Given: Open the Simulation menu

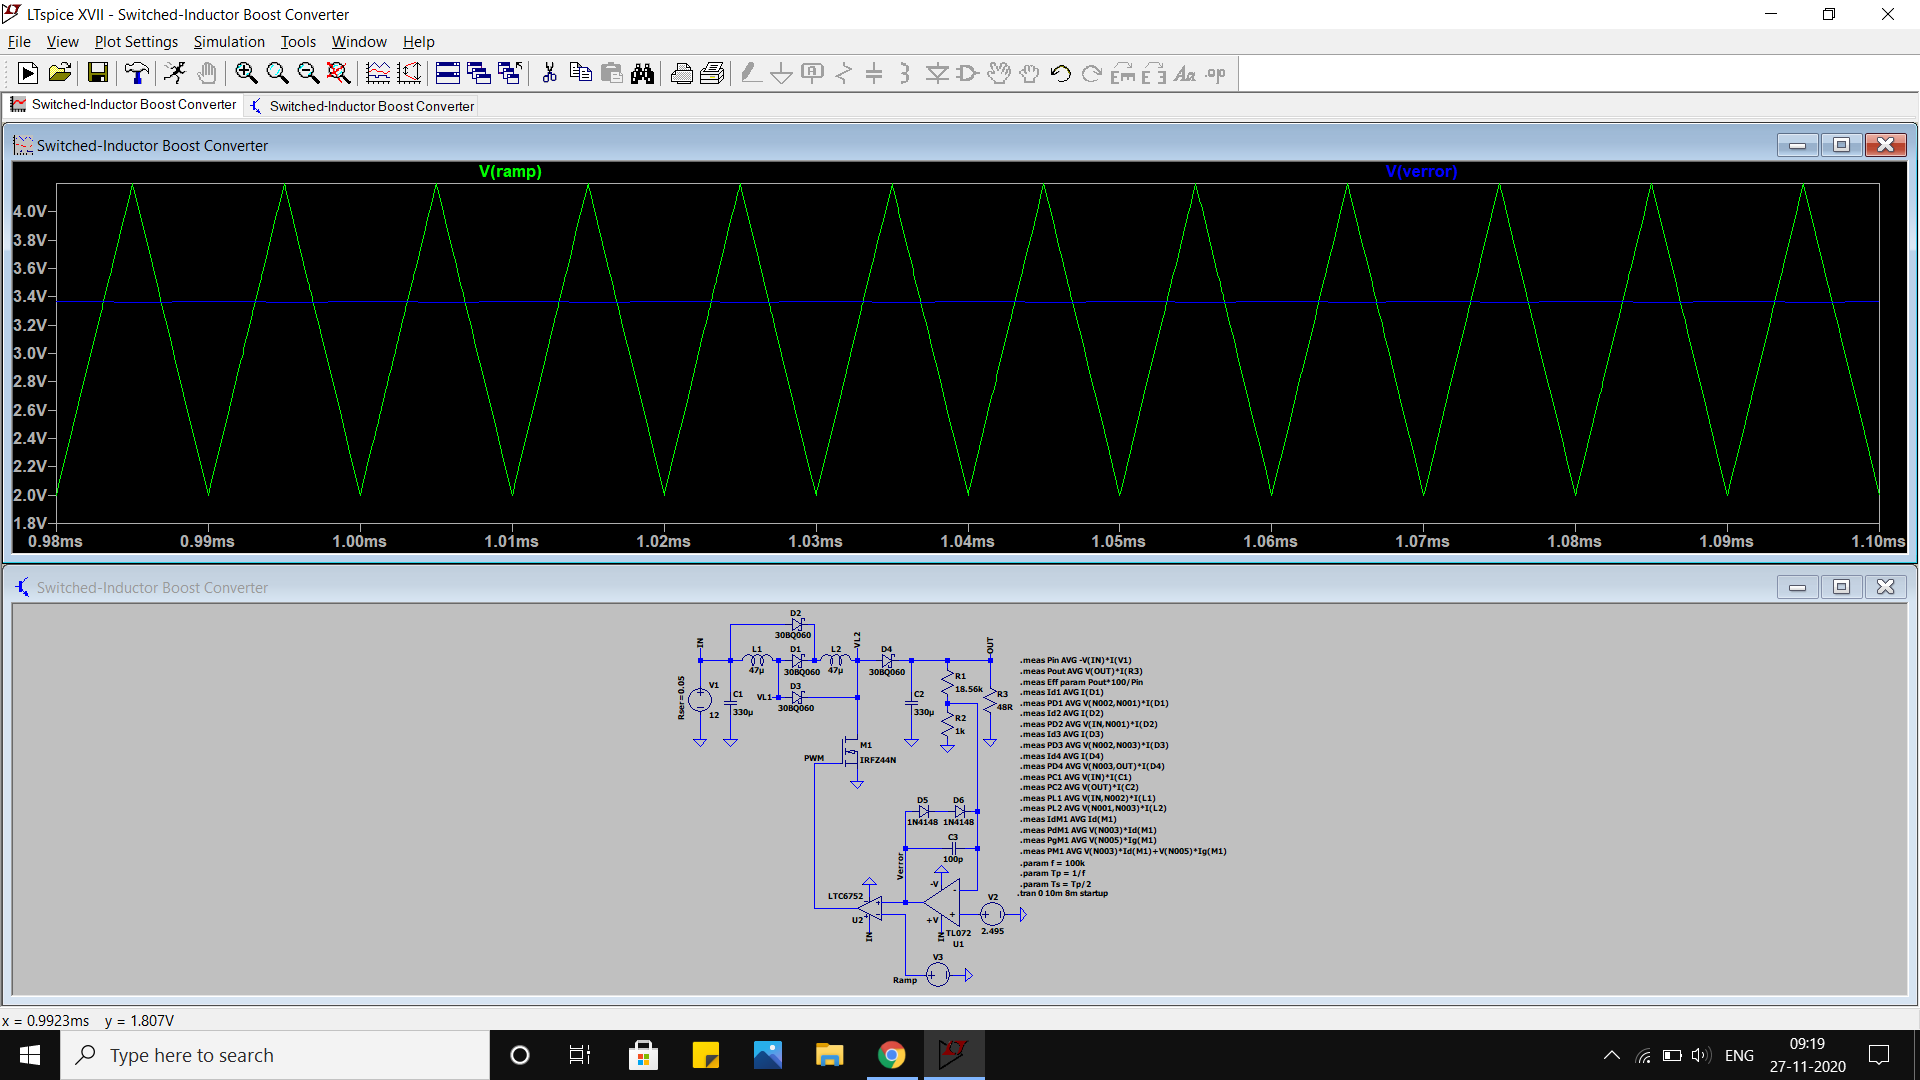Looking at the screenshot, I should point(229,41).
